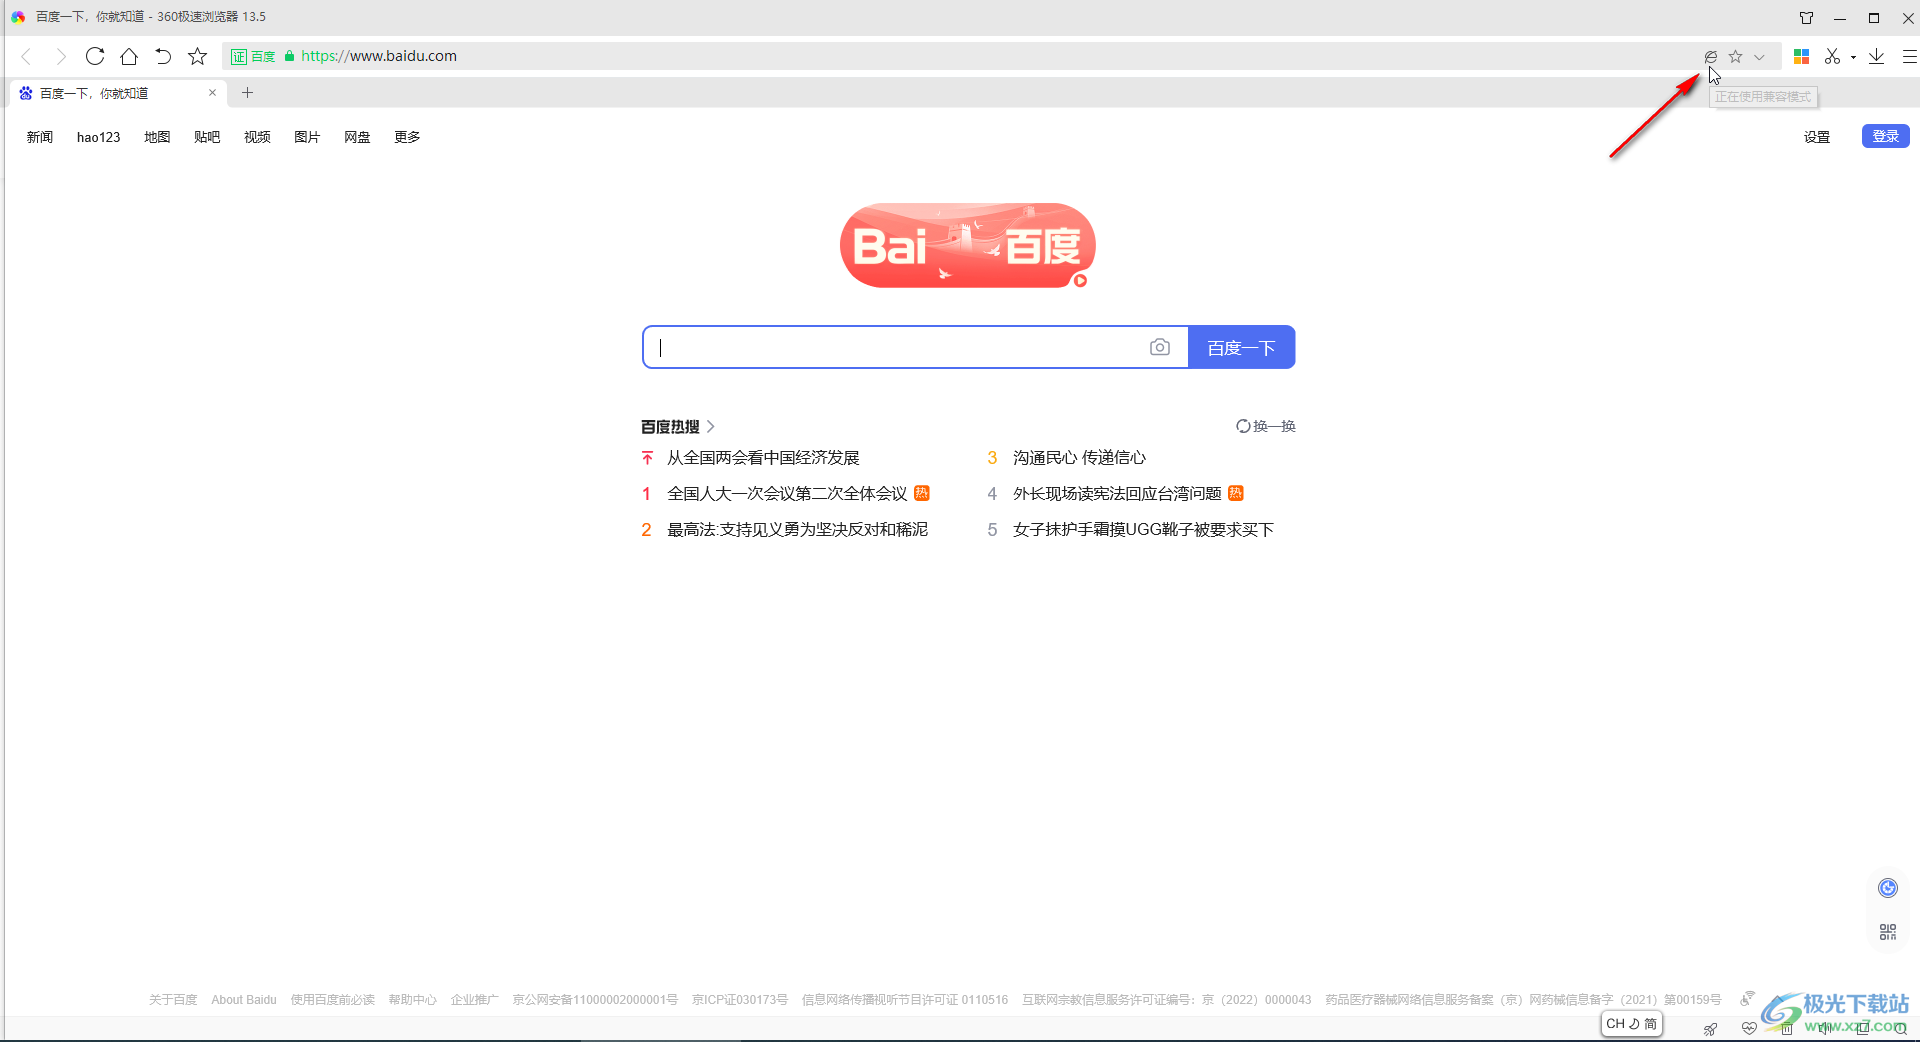Open 全国人大一次会议第二次全体会议 topic
This screenshot has width=1920, height=1042.
pyautogui.click(x=787, y=494)
